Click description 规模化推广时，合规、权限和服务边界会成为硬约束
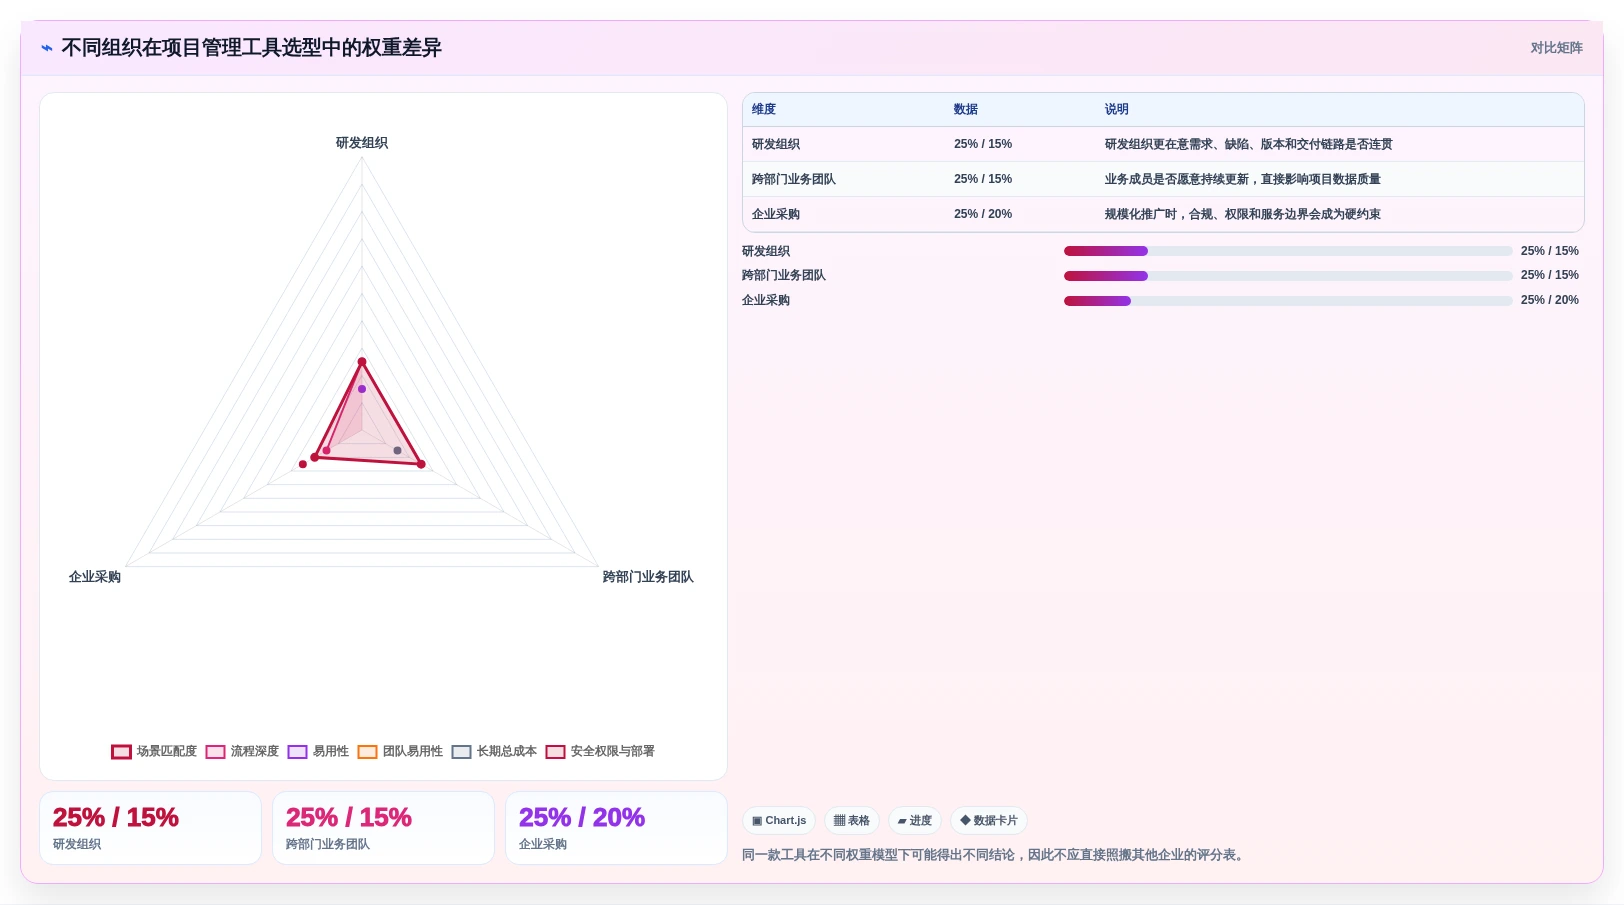 (x=1242, y=215)
